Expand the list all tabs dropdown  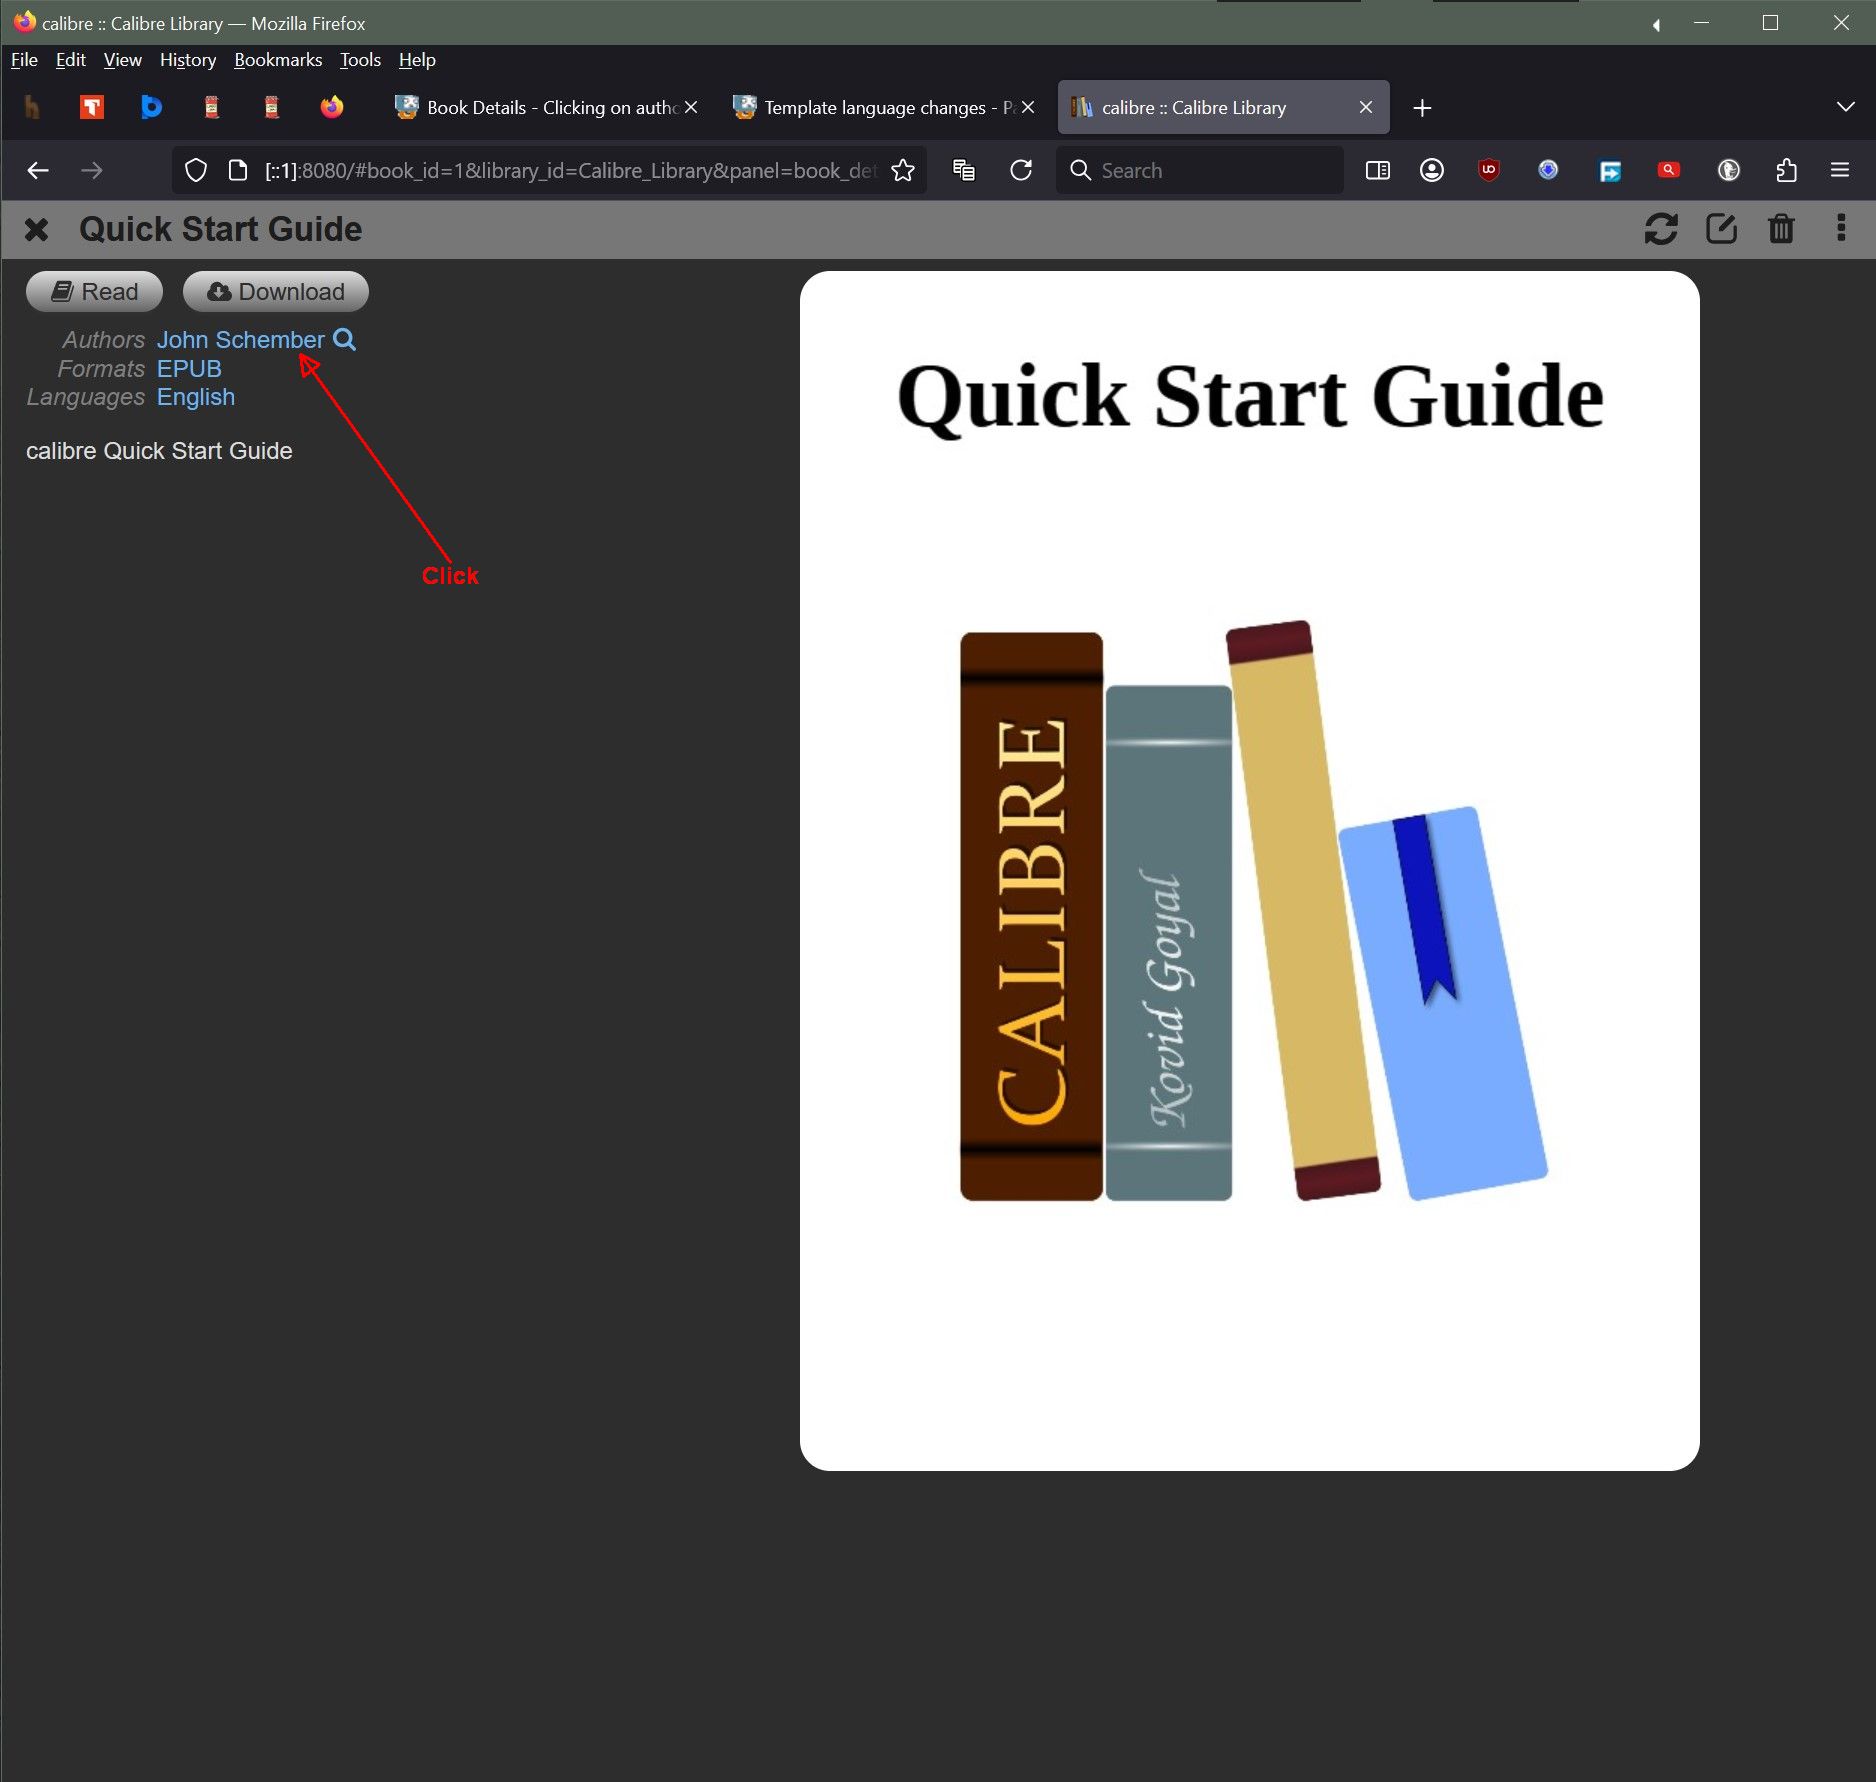tap(1846, 107)
